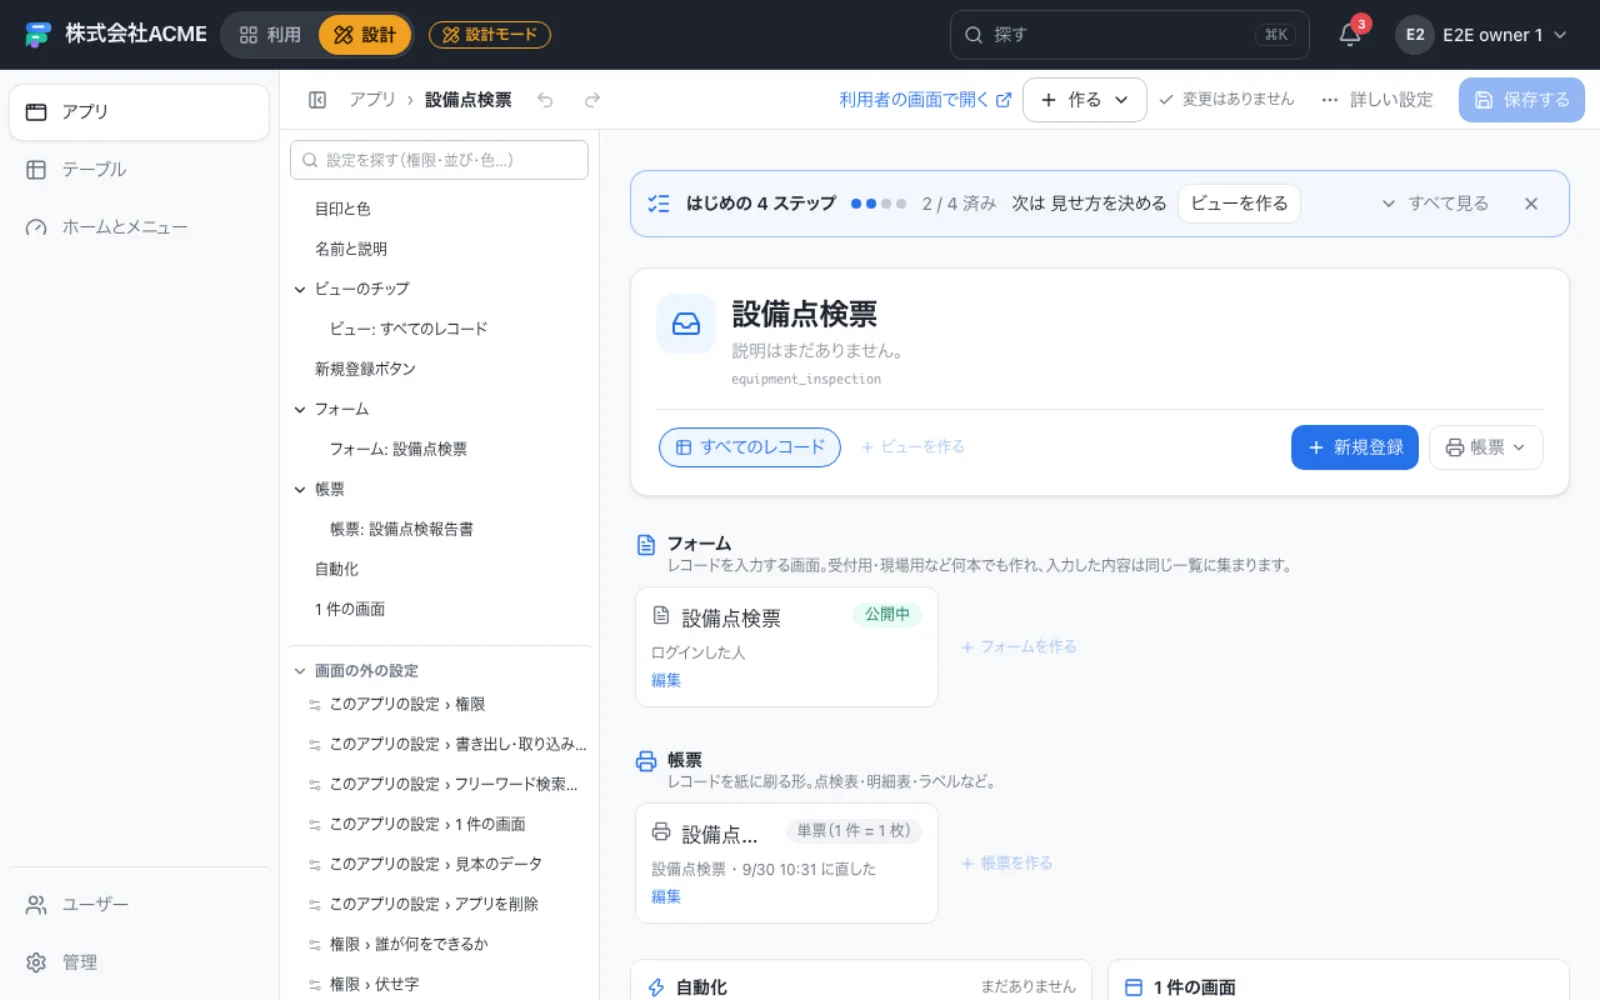Click the 編集 link on the 帳票 card
Screen dimensions: 1600x1000
pos(666,897)
